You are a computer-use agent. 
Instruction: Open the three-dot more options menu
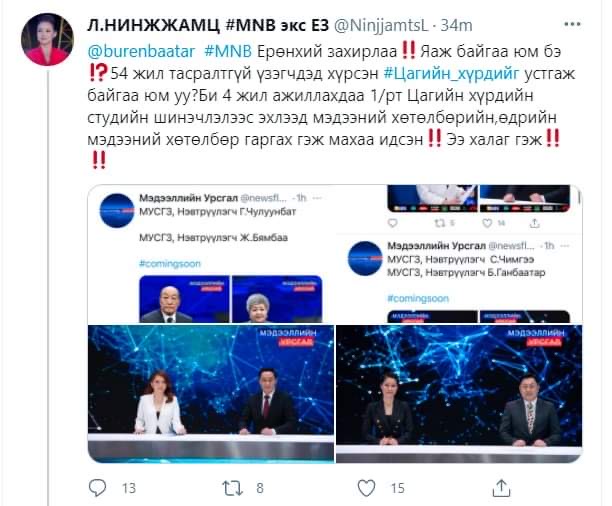(x=572, y=24)
